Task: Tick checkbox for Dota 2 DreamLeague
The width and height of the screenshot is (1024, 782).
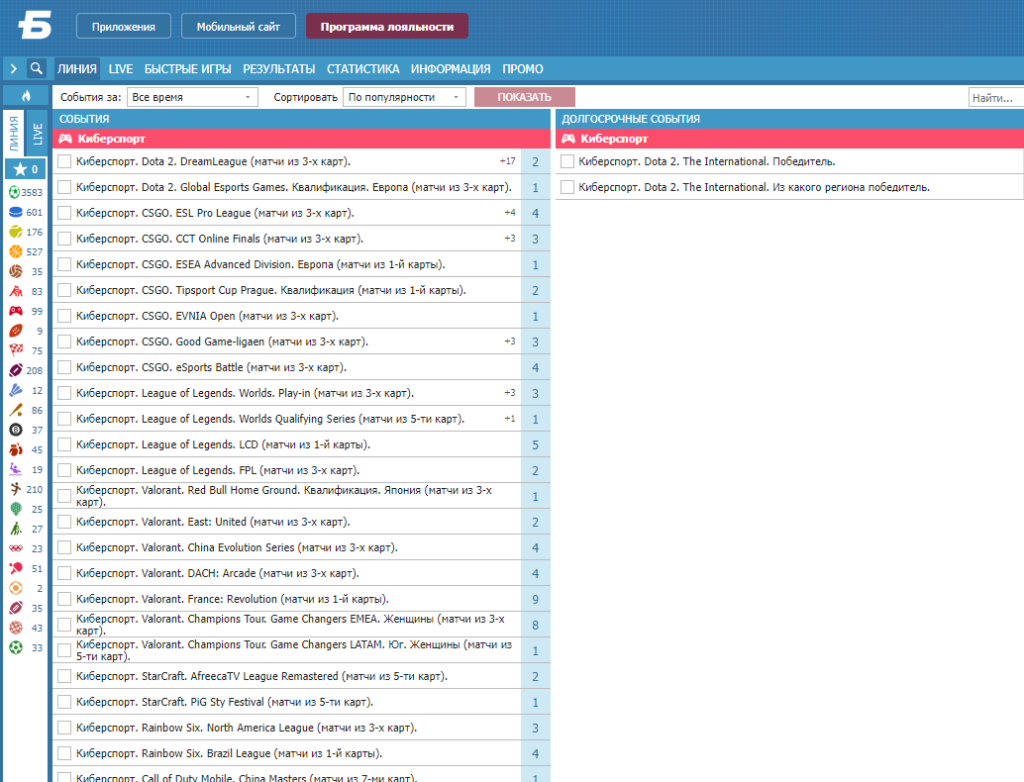Action: [x=64, y=161]
